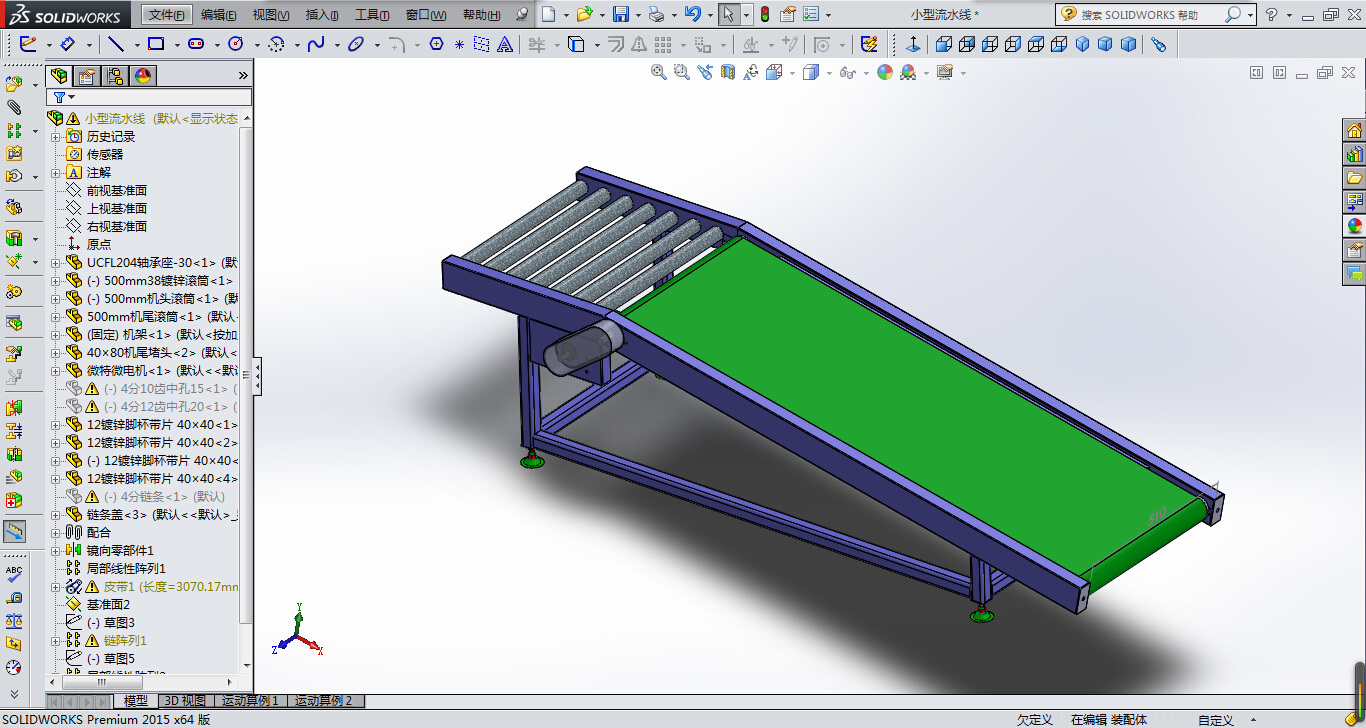Open the SOLIDWORKS Resources home tab

click(1354, 131)
